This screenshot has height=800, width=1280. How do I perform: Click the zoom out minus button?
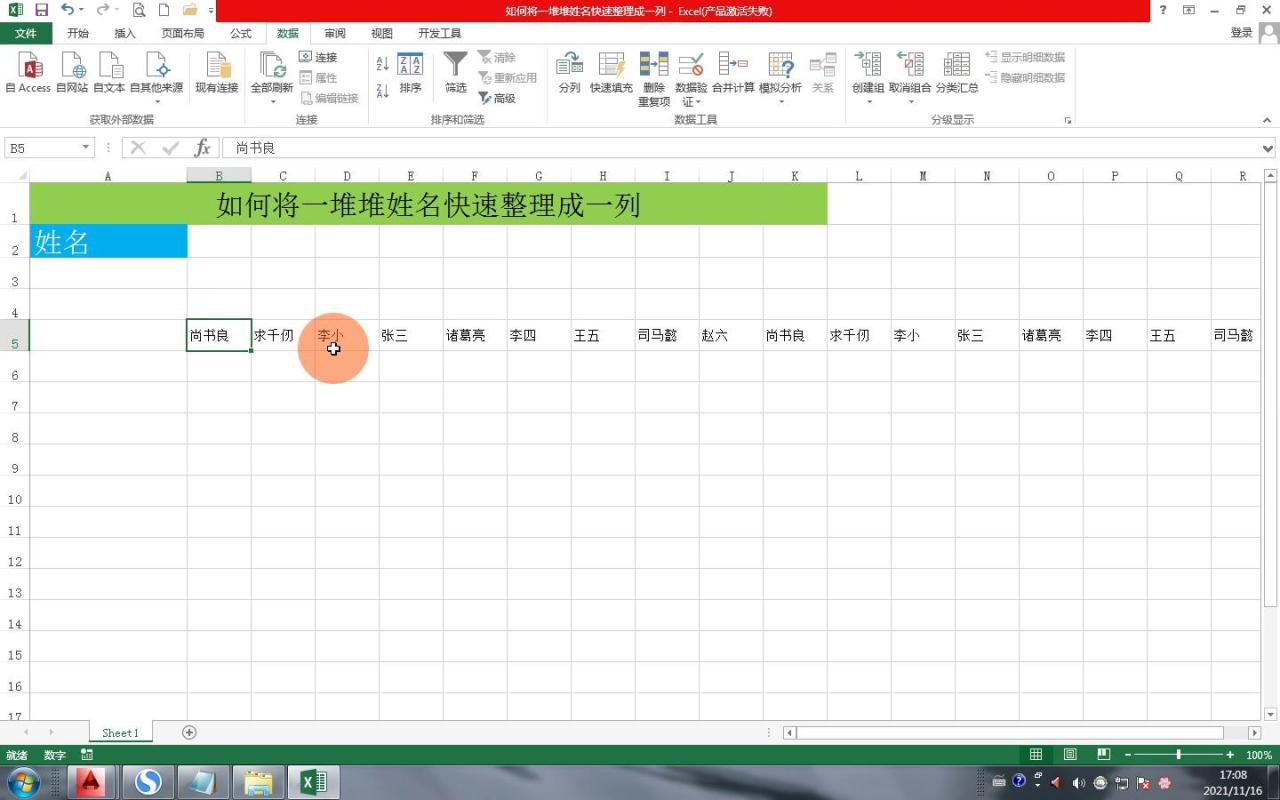click(x=1128, y=755)
